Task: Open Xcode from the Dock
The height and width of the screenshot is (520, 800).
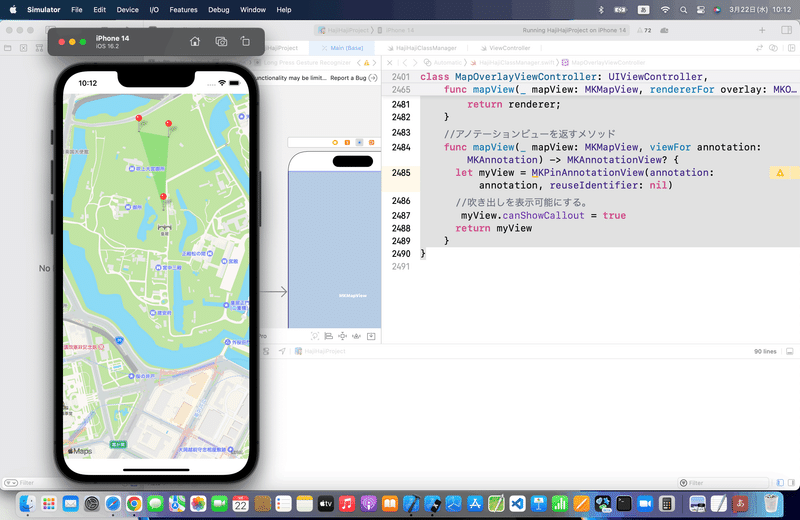Action: point(411,504)
